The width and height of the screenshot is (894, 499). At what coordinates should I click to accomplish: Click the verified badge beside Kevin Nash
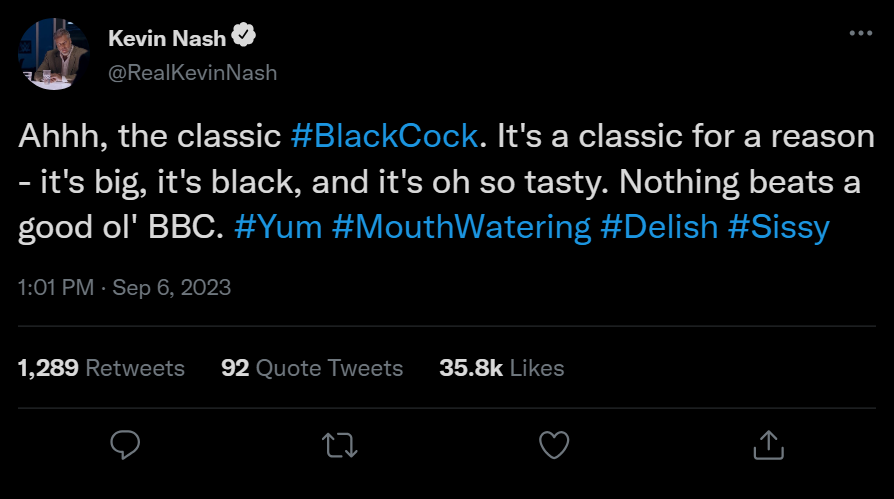243,38
